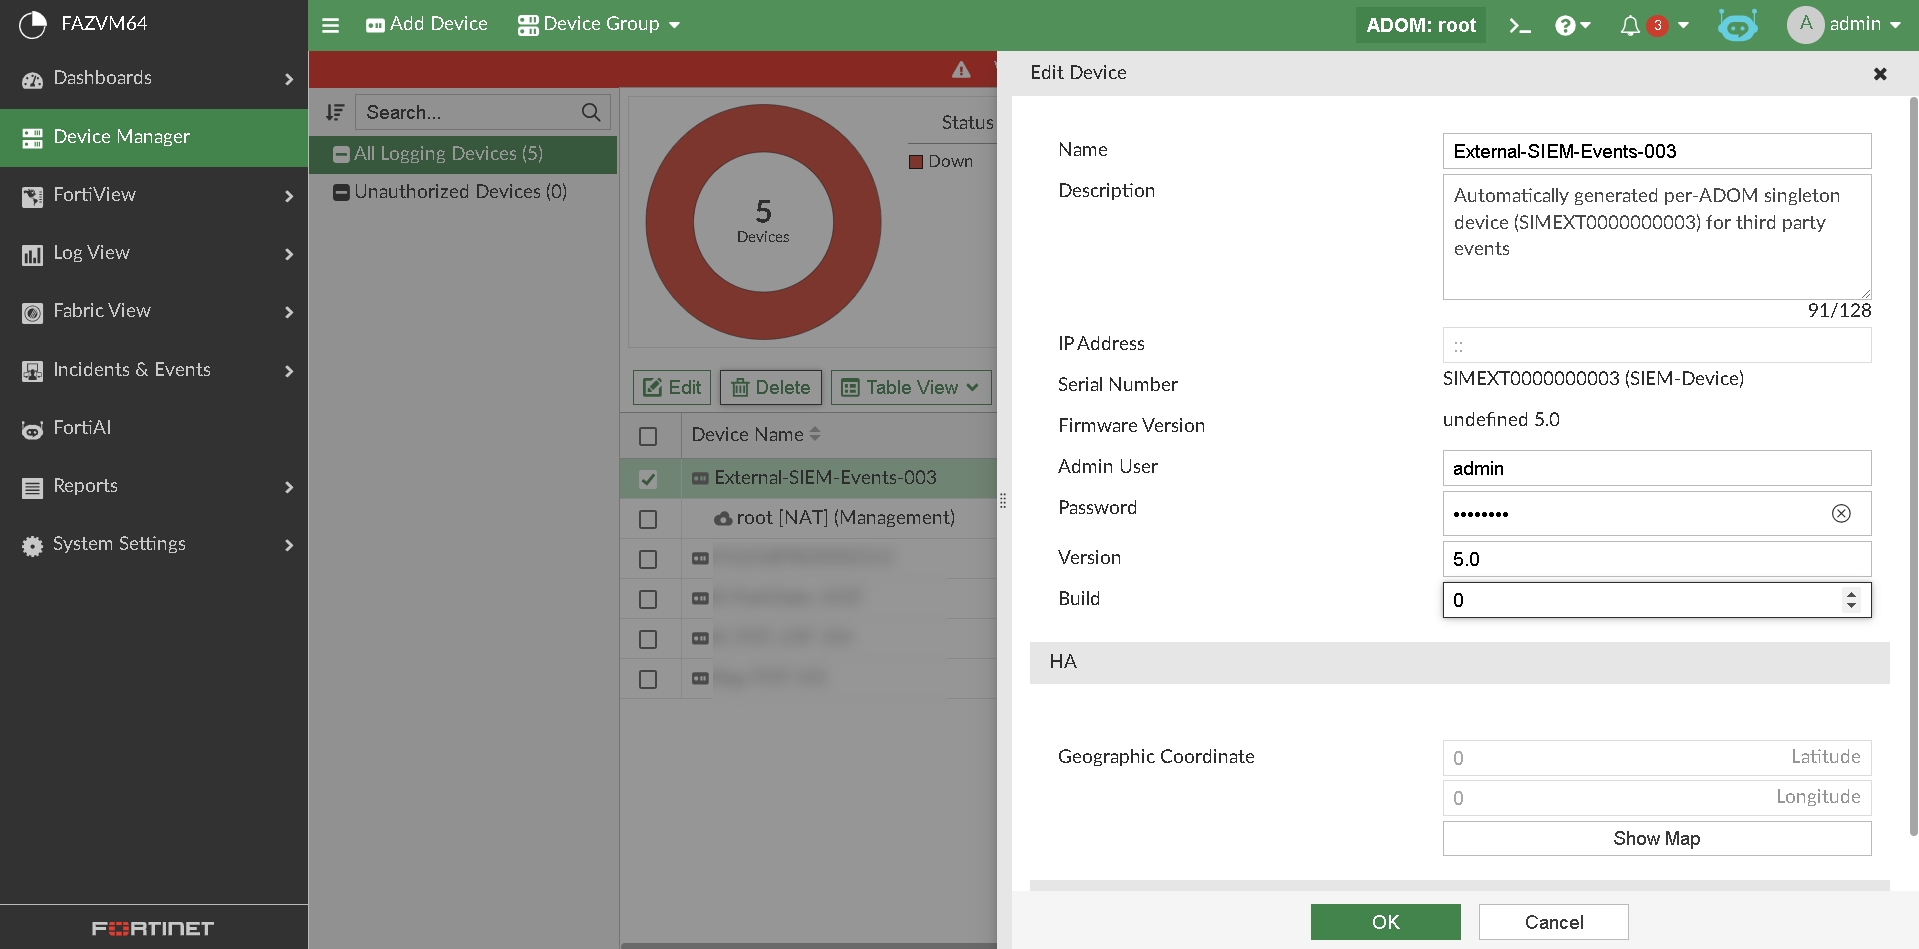Check the root [NAT] (Management) row checkbox
Viewport: 1919px width, 949px height.
tap(649, 518)
